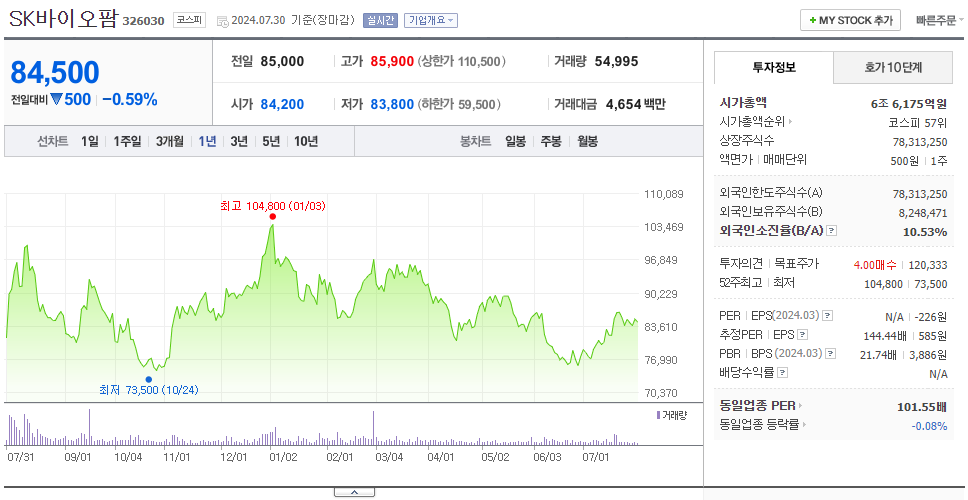The height and width of the screenshot is (500, 968).
Task: Click the 거래량 value 54,995
Action: click(x=617, y=62)
